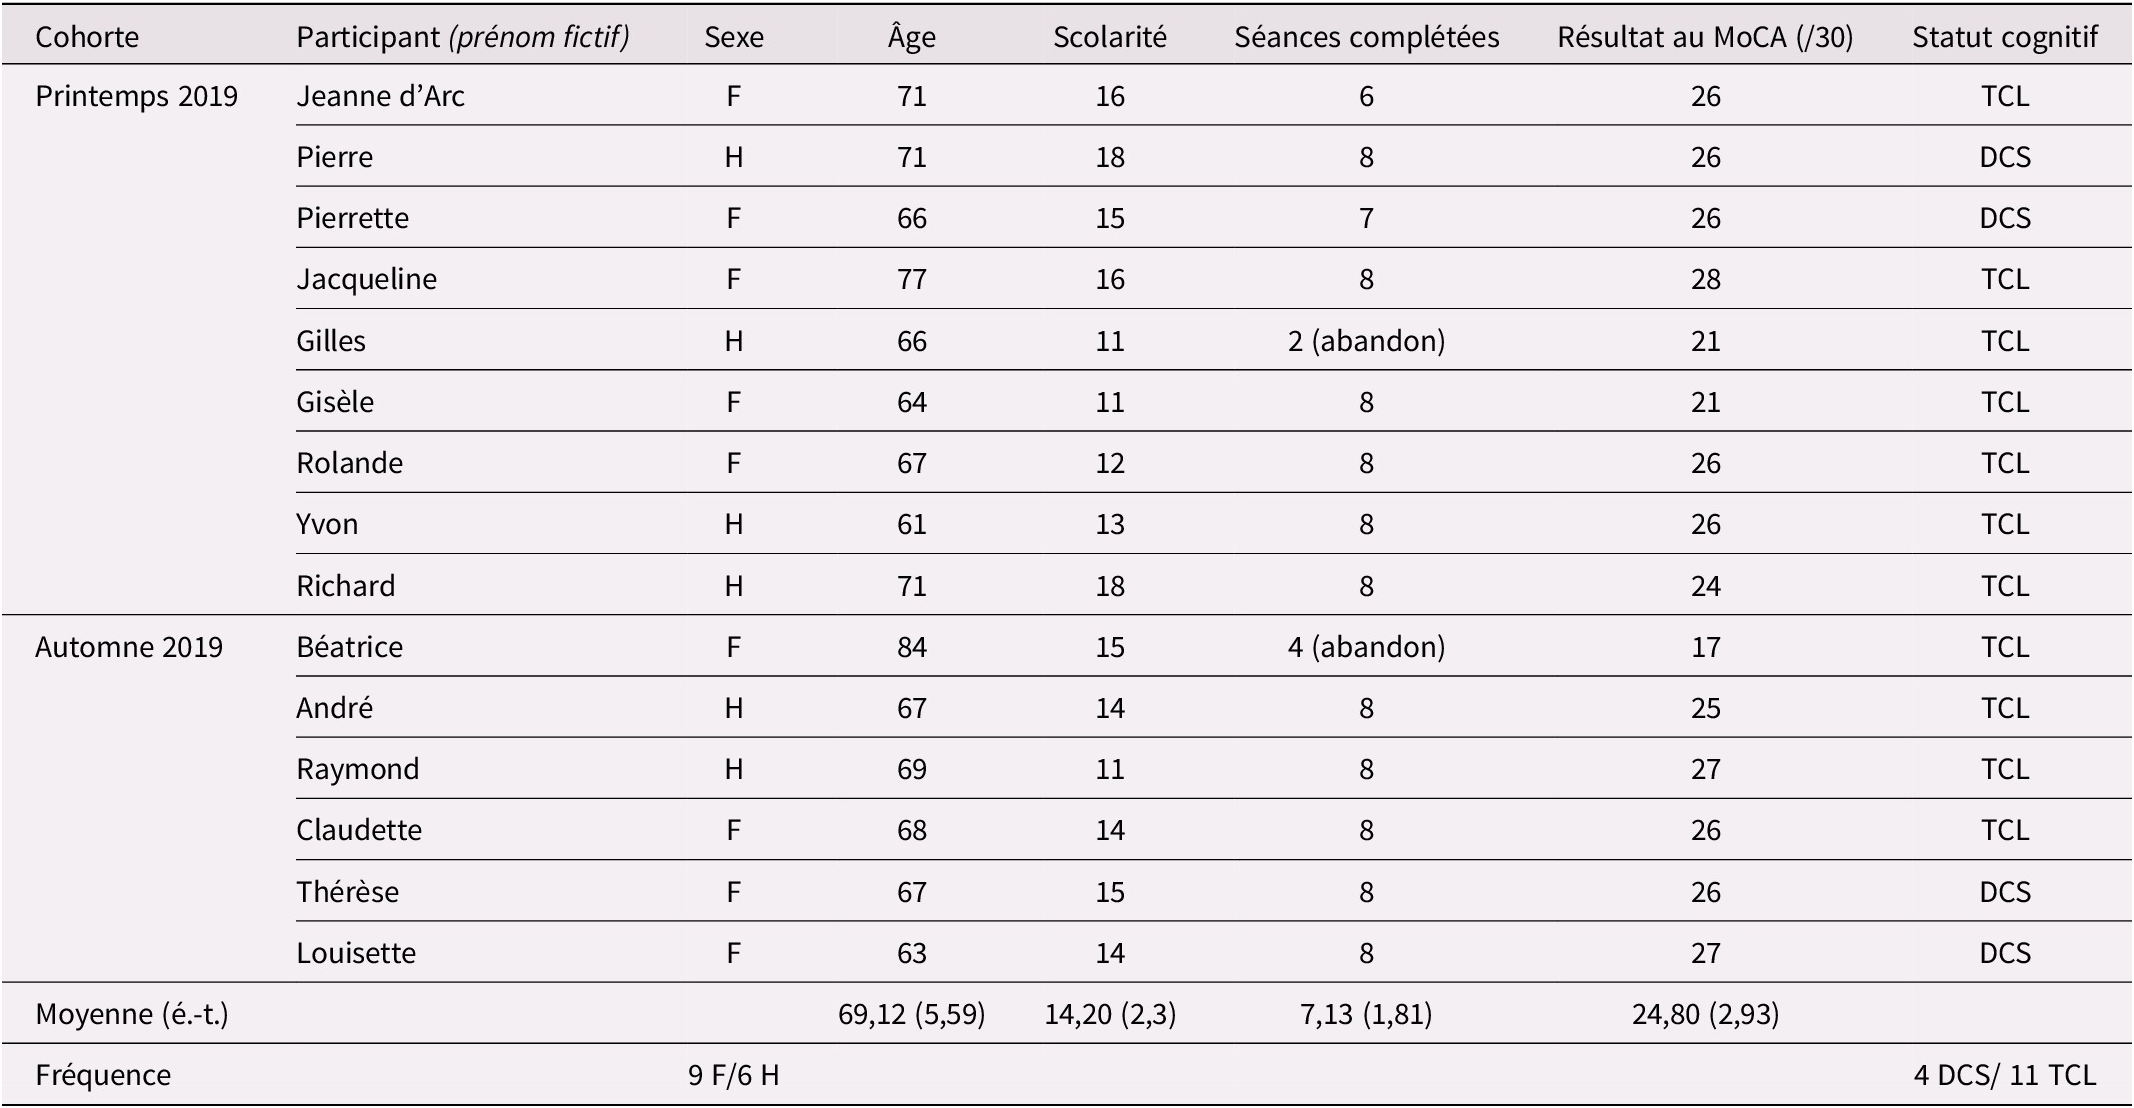Select Béatrice's age value 84

(912, 647)
